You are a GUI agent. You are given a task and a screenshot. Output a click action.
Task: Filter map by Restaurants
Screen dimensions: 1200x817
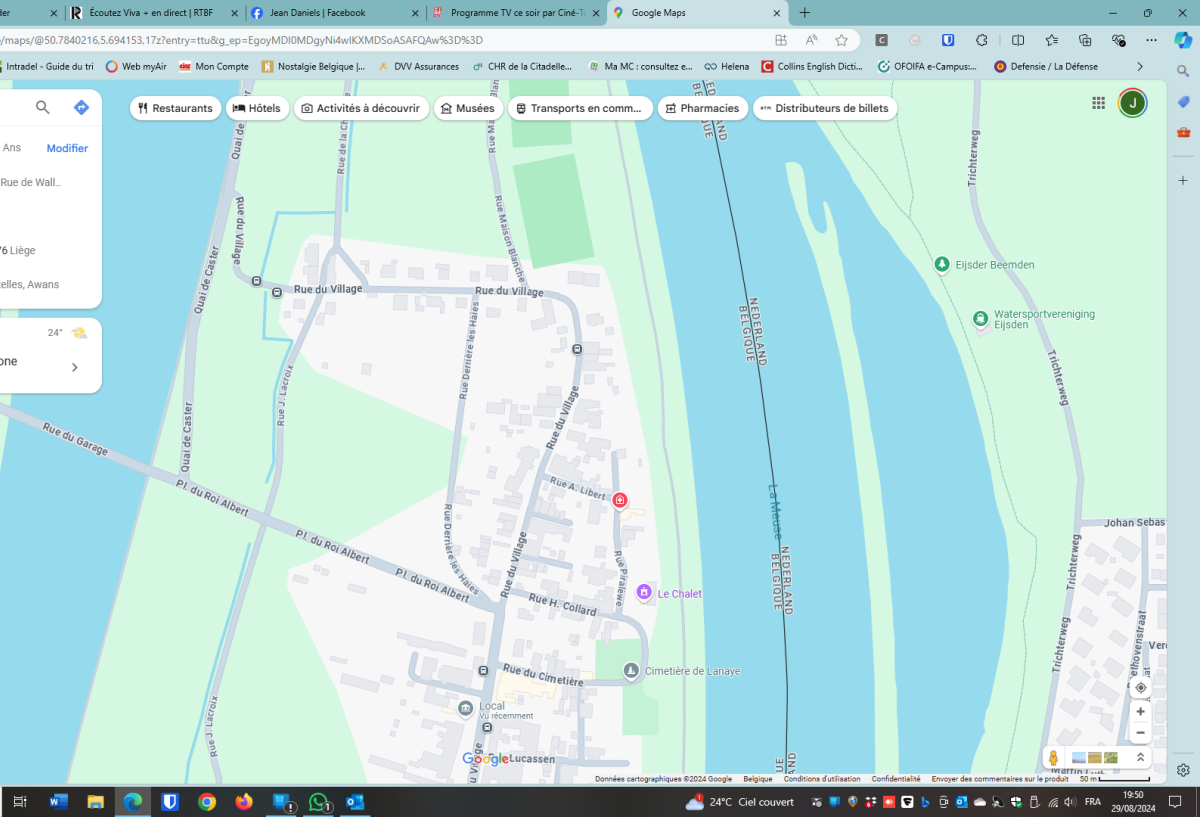pos(175,108)
